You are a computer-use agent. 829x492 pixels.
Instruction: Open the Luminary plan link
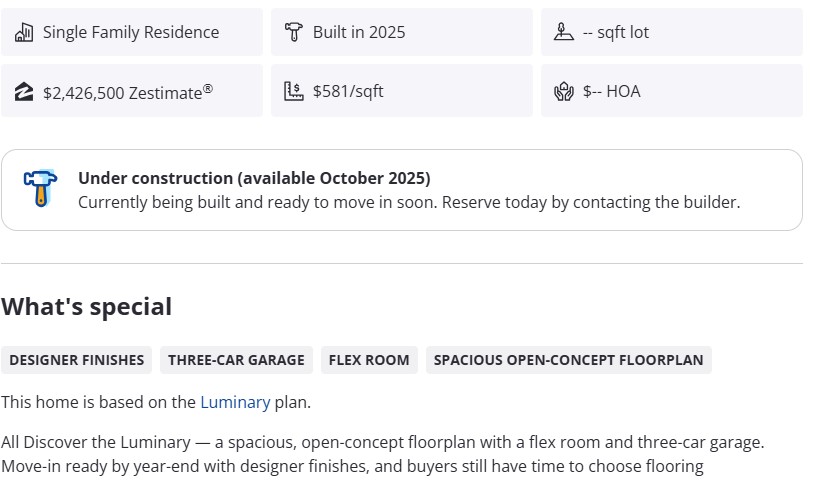point(235,402)
